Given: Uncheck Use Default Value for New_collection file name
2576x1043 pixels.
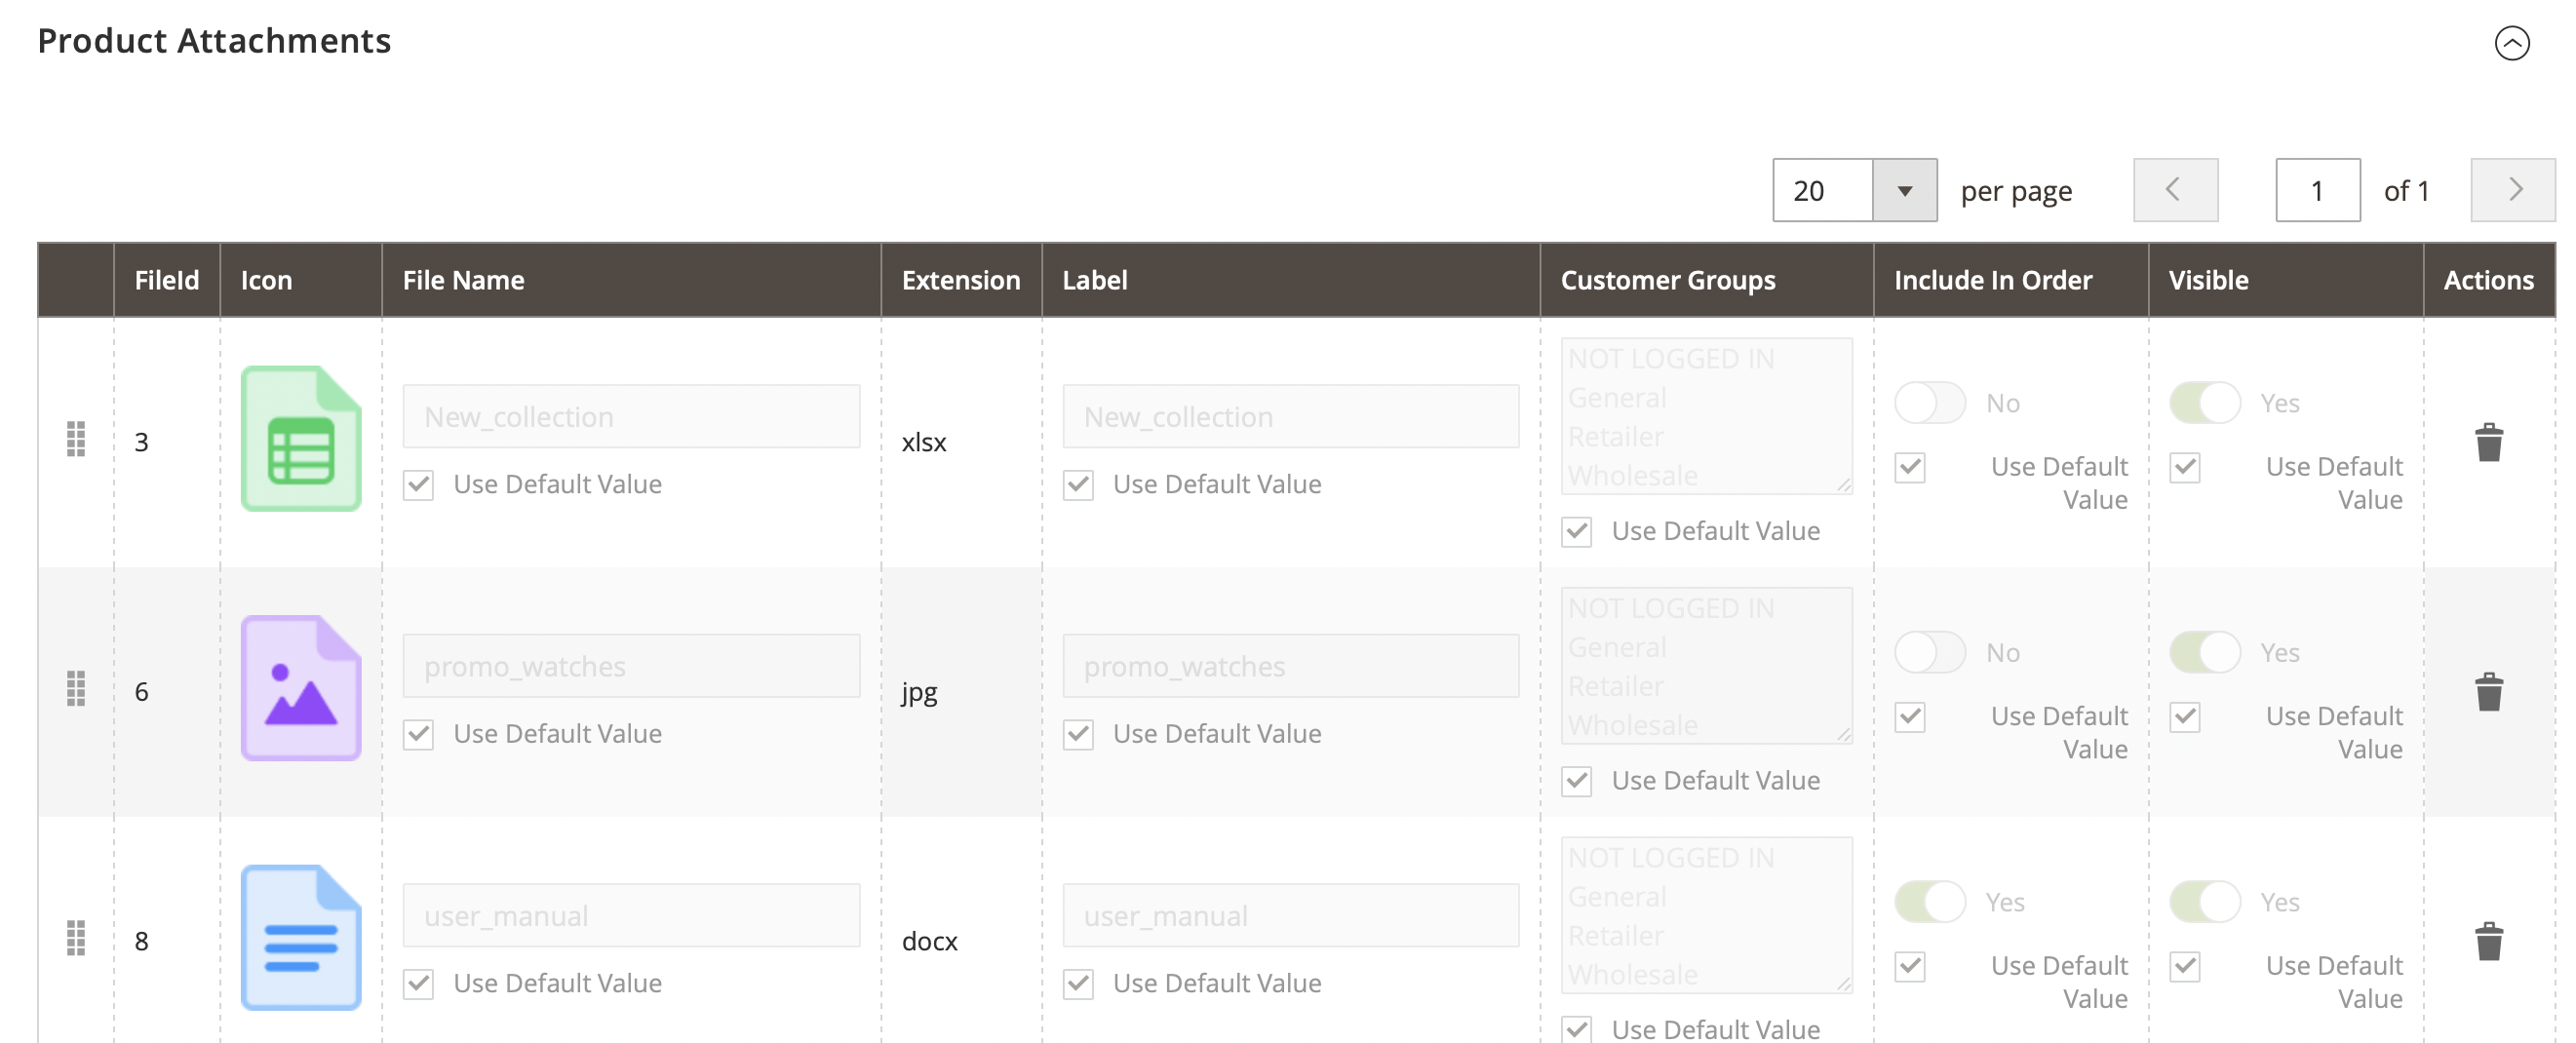Looking at the screenshot, I should point(418,485).
